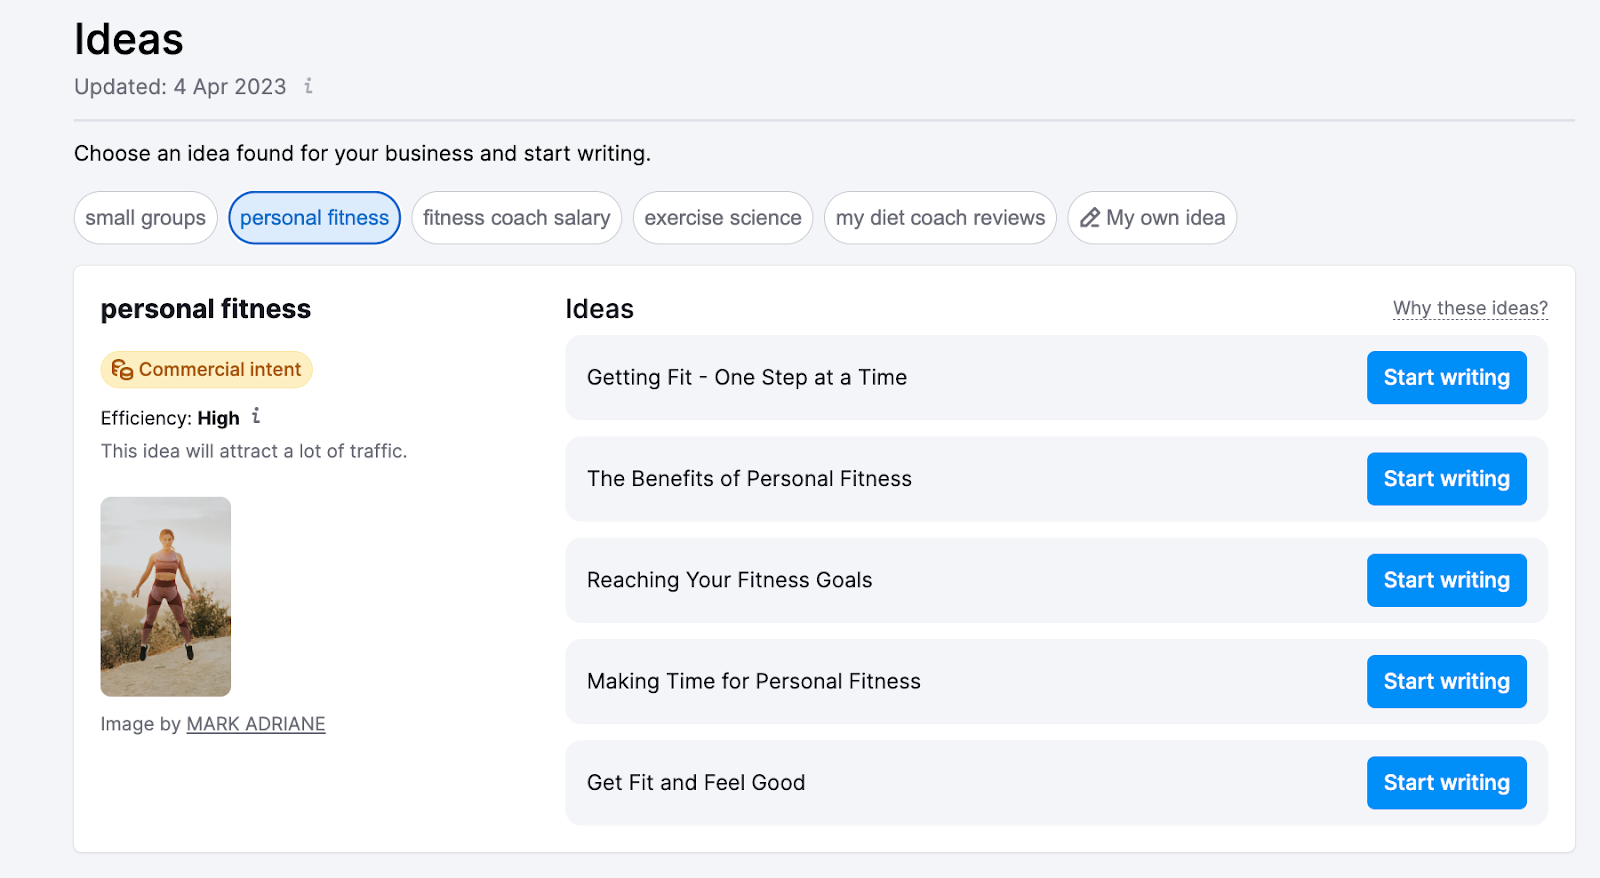Click the text This idea will attract a lot of traffic
Screen dimensions: 1600x878
click(x=254, y=451)
